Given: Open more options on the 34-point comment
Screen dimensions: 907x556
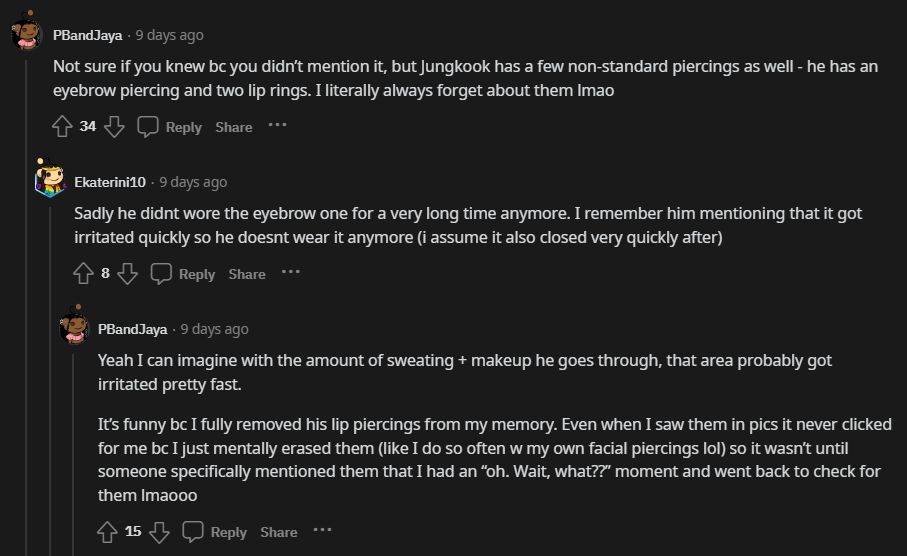Looking at the screenshot, I should pos(277,126).
